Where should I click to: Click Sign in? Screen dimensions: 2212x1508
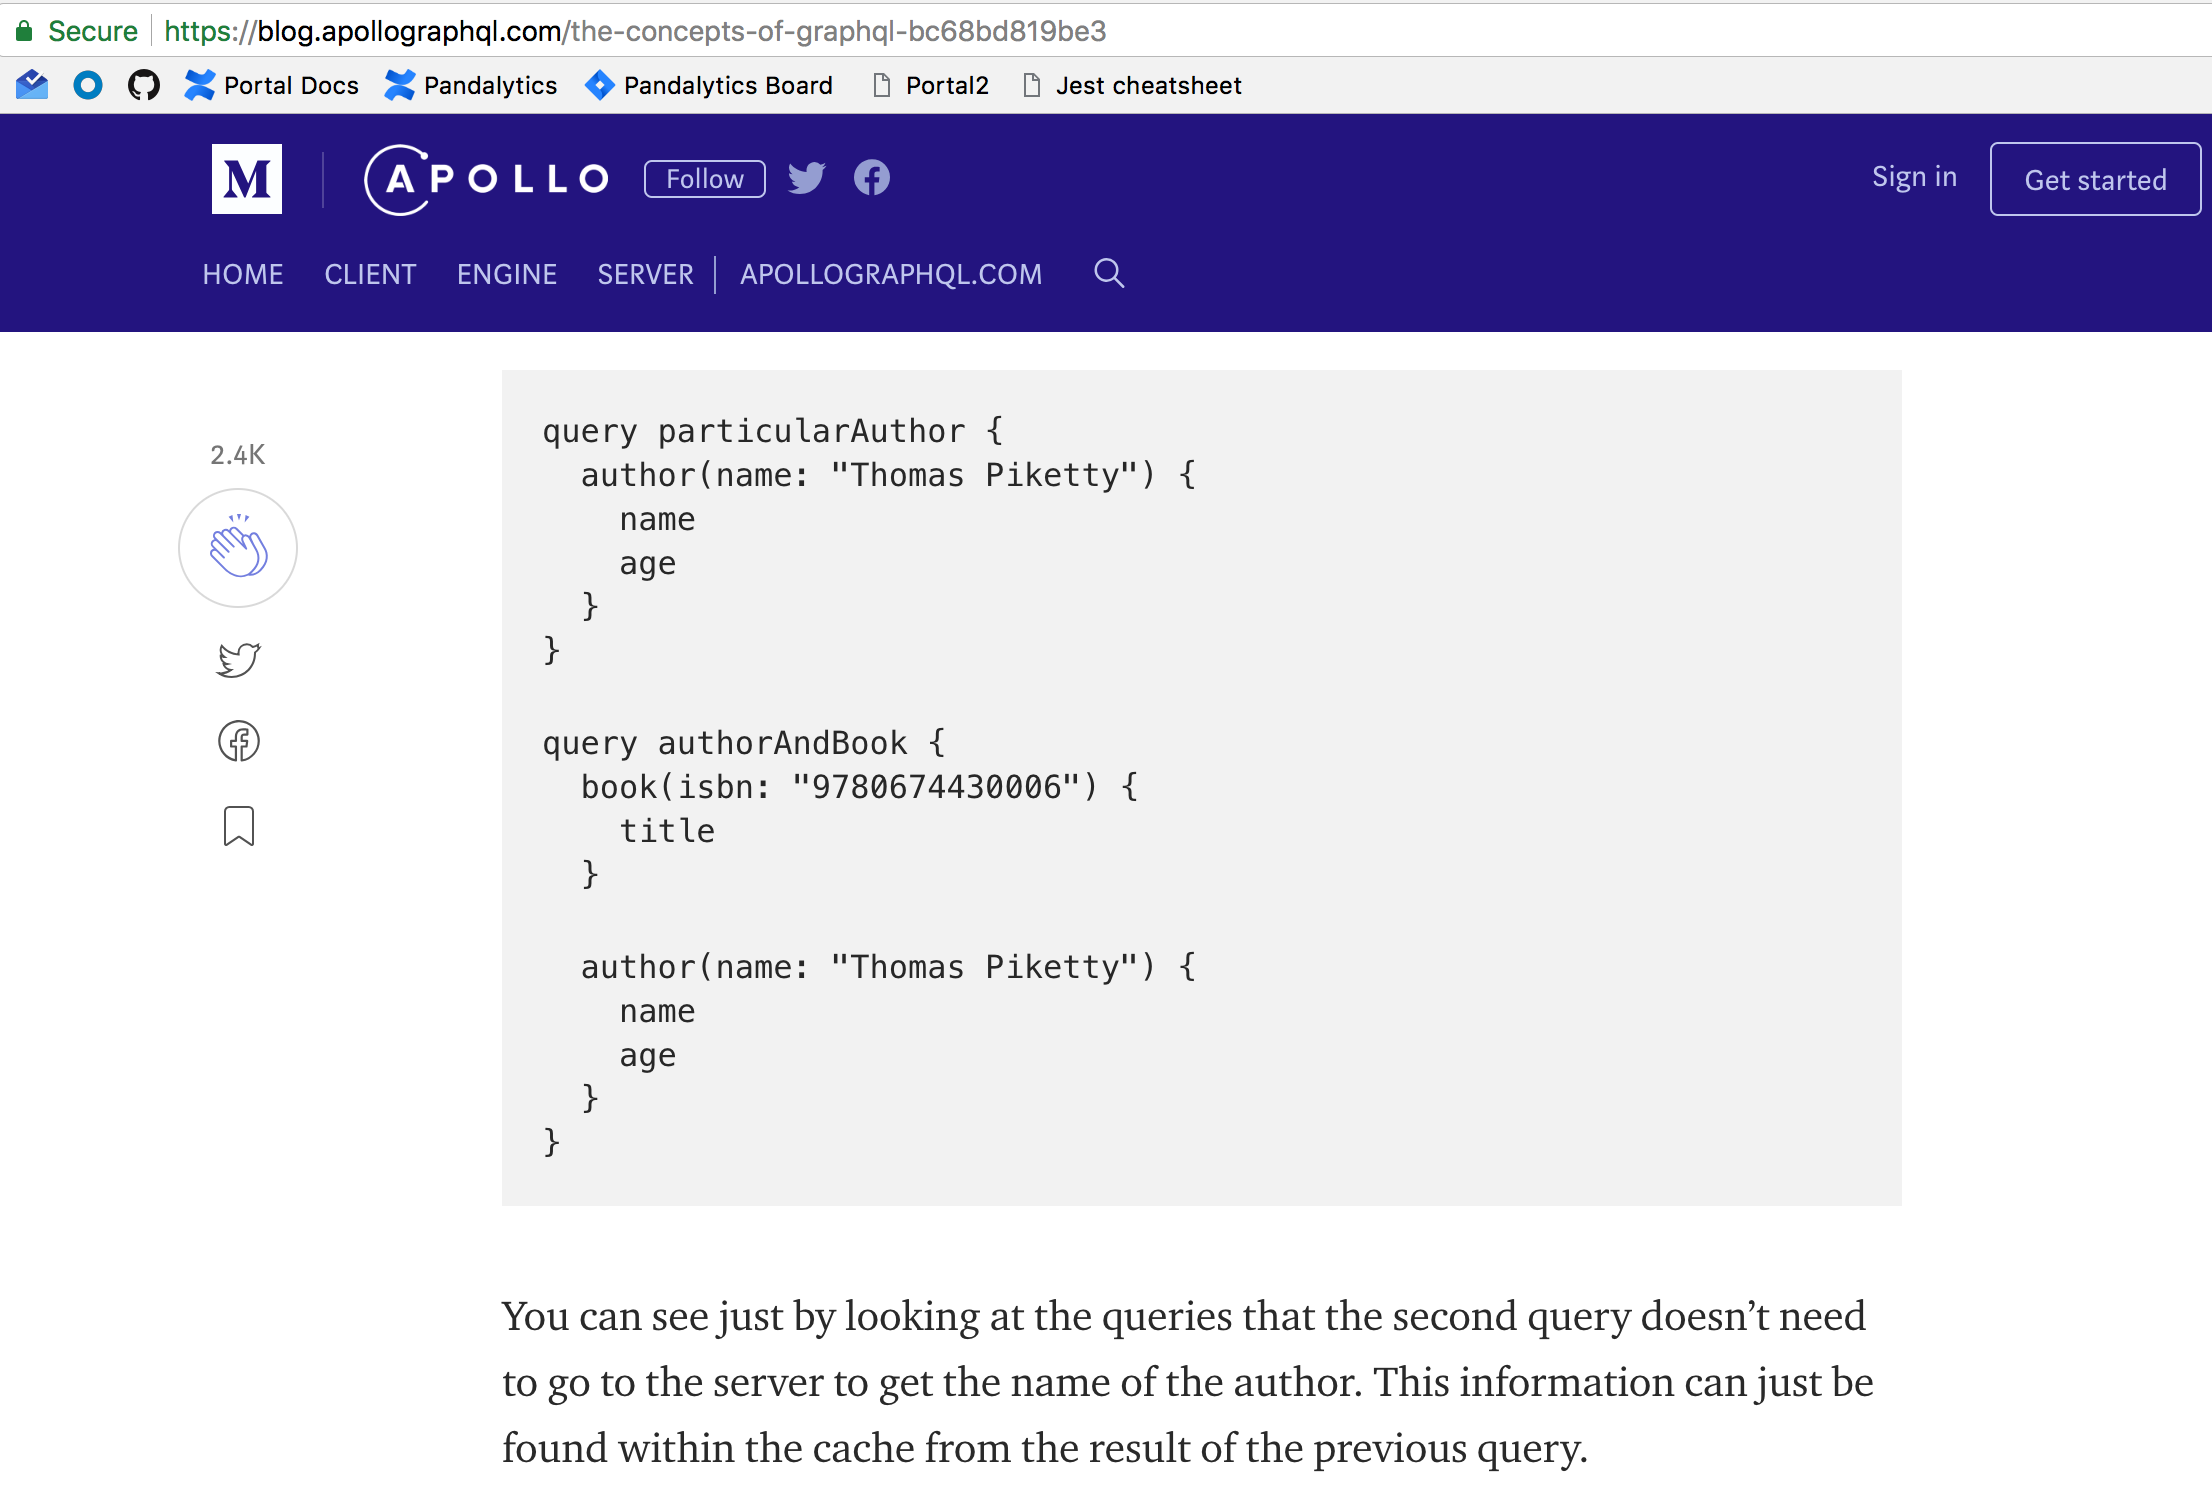(x=1913, y=177)
